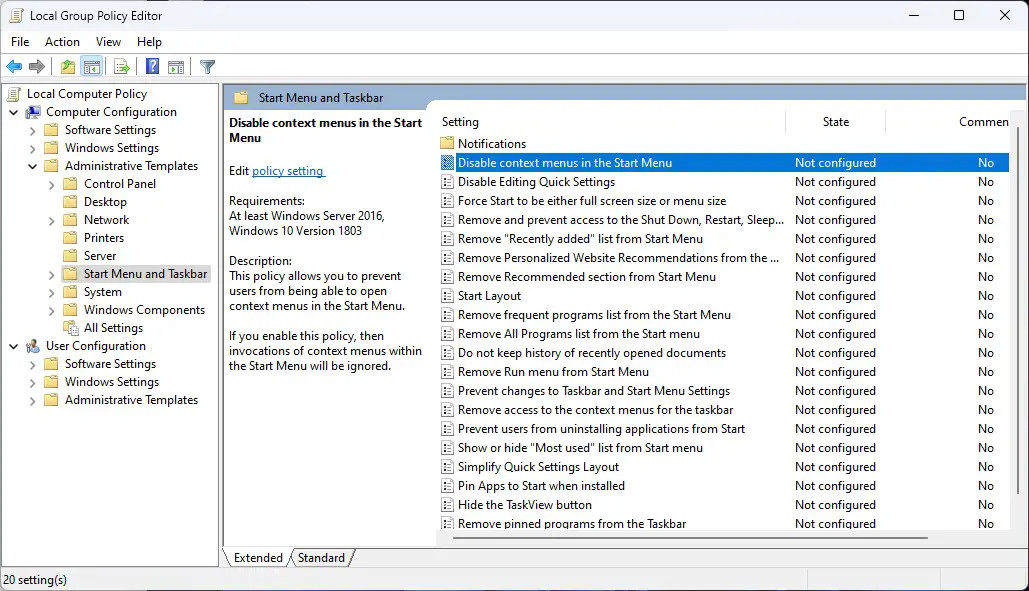Image resolution: width=1029 pixels, height=591 pixels.
Task: Click the Desktop folder icon in tree
Action: pos(70,202)
